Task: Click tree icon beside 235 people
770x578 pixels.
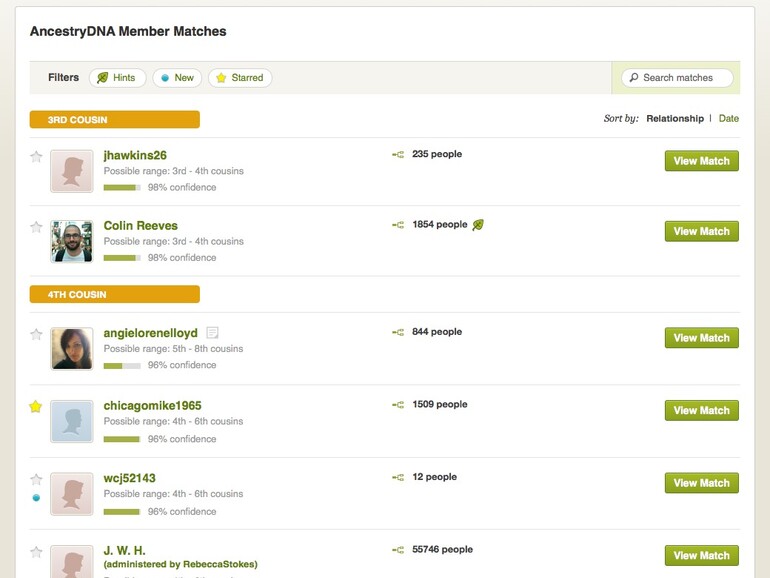Action: click(x=398, y=155)
